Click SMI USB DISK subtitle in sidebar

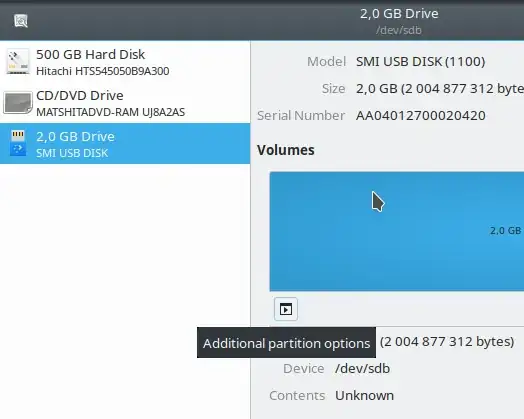pyautogui.click(x=72, y=153)
